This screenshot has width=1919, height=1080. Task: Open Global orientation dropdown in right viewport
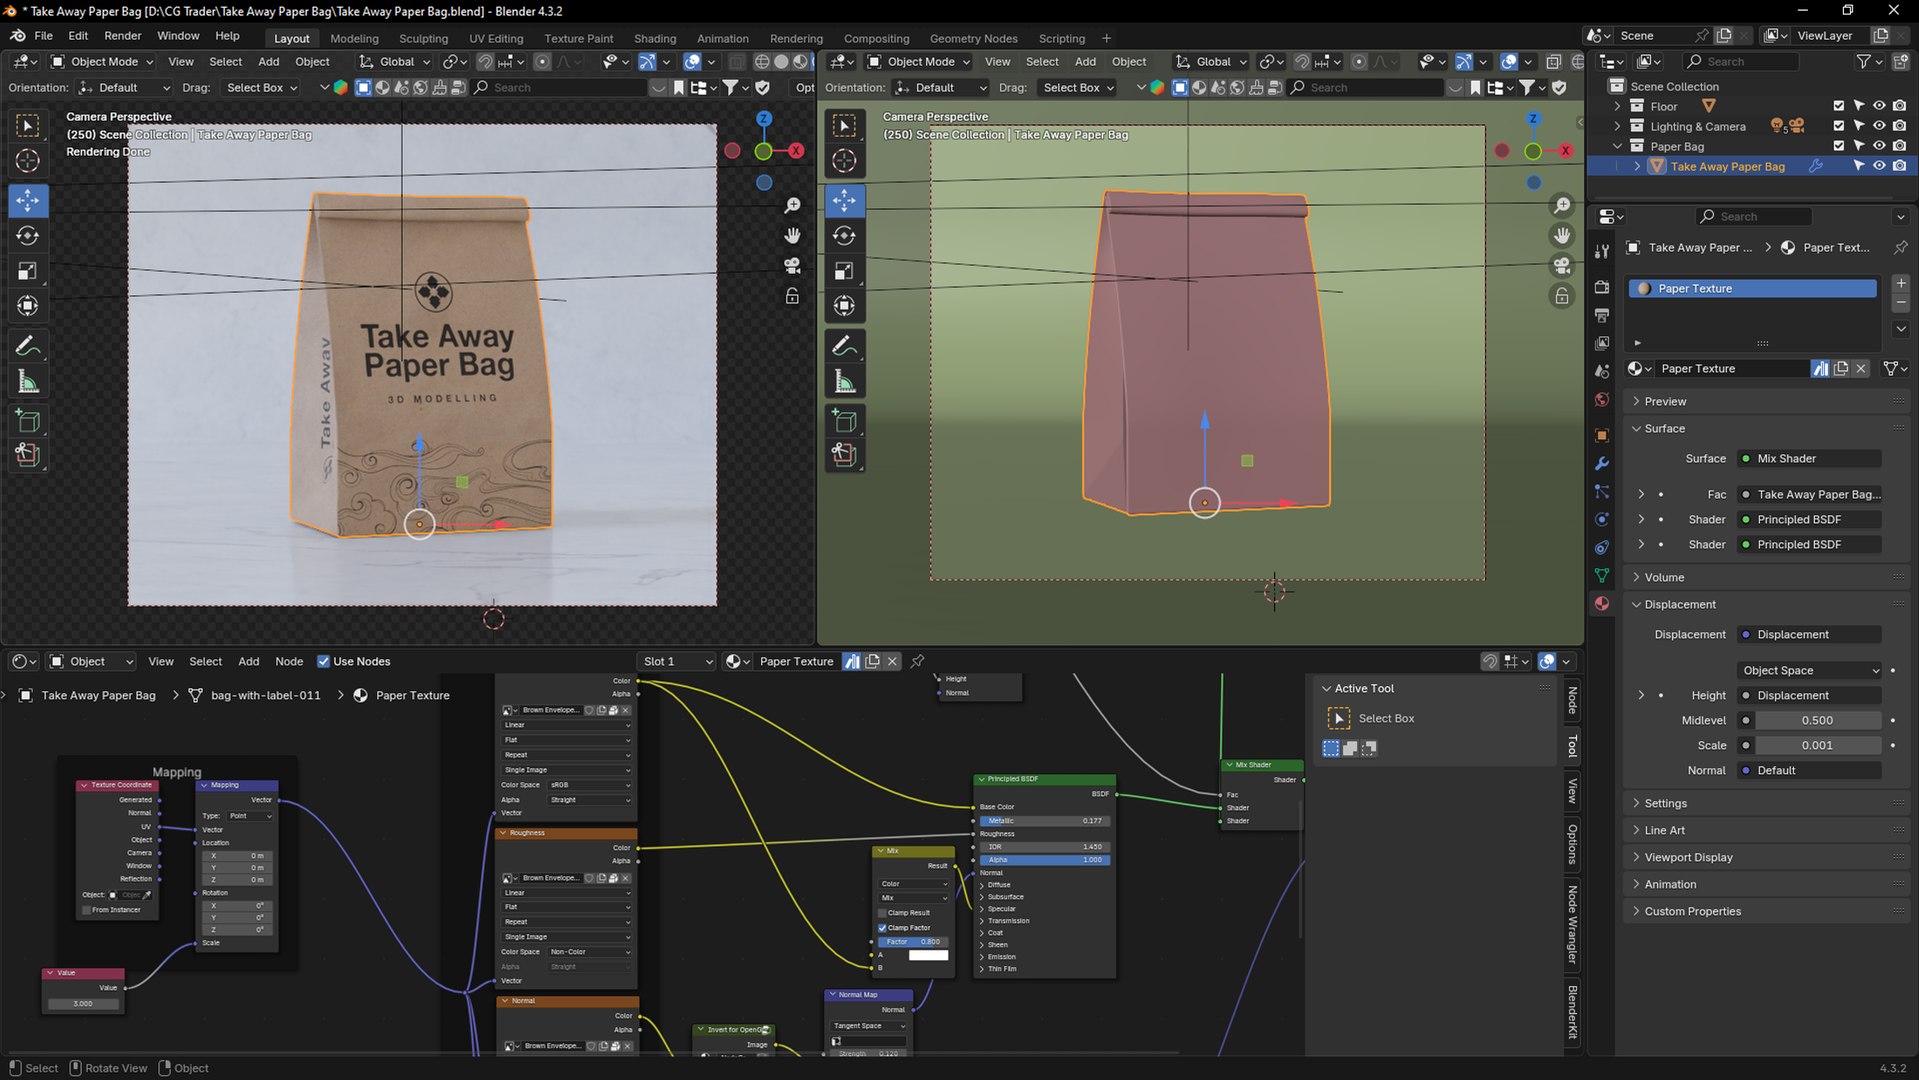[x=1212, y=62]
